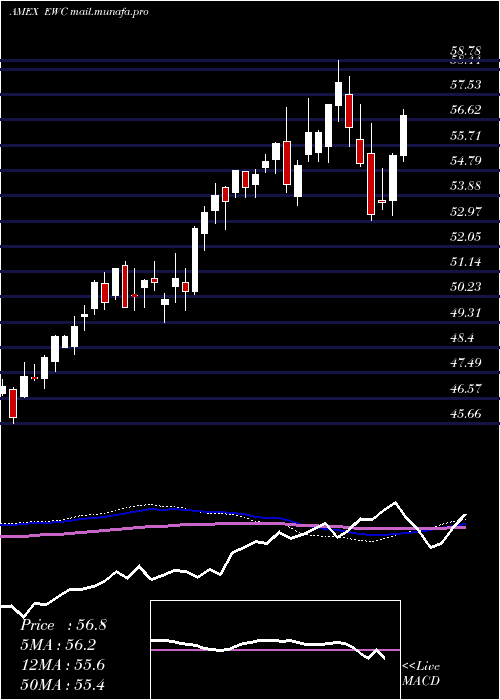The height and width of the screenshot is (700, 500).
Task: Click the '50MA : 55.4' readout
Action: coord(63,684)
